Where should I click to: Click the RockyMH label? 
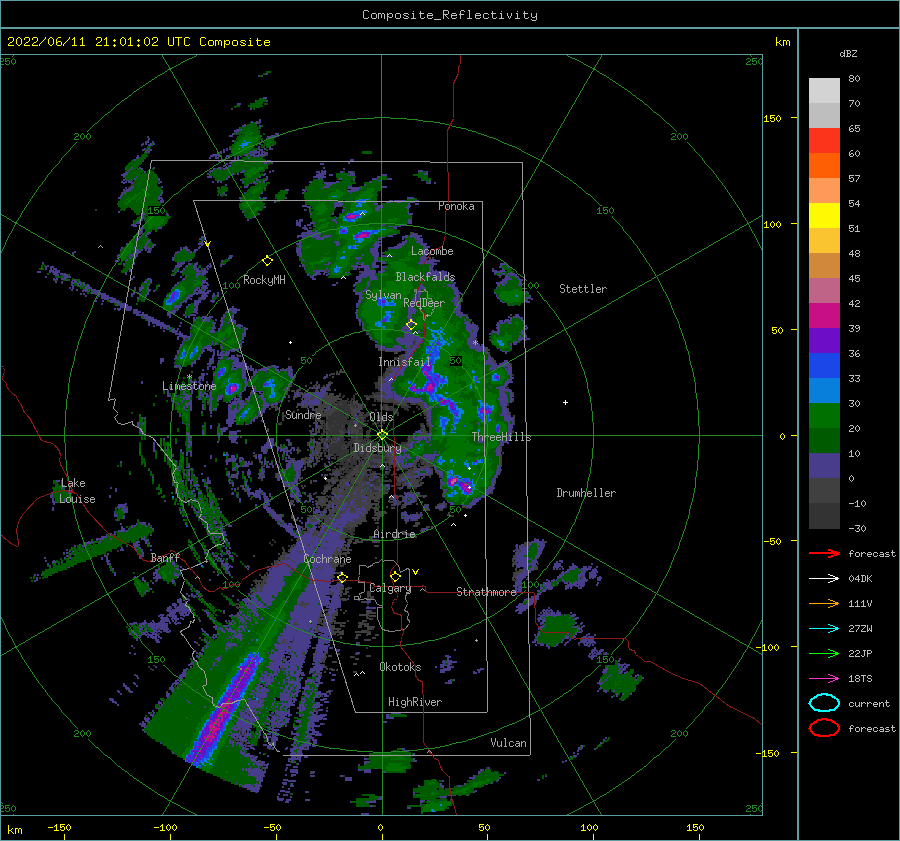click(x=264, y=280)
